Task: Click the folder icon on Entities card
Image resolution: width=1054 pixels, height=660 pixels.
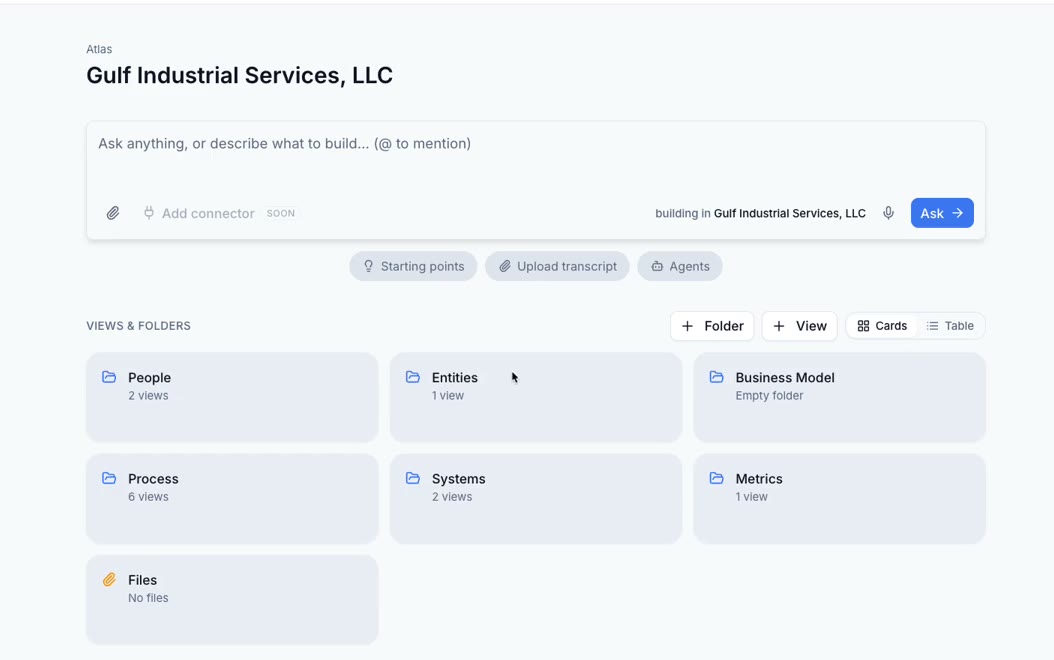Action: click(413, 377)
